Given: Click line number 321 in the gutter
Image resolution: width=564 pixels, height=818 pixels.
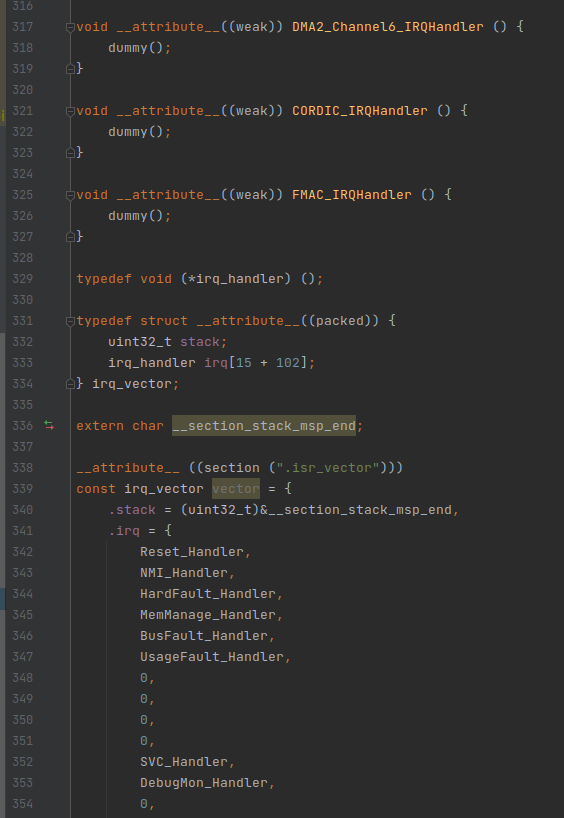Looking at the screenshot, I should (x=22, y=111).
